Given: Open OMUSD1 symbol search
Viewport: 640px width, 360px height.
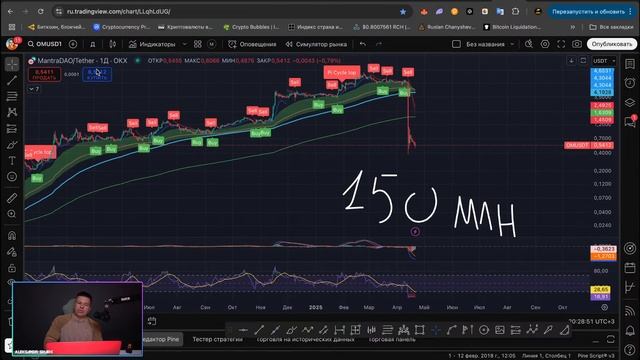Looking at the screenshot, I should pyautogui.click(x=45, y=44).
